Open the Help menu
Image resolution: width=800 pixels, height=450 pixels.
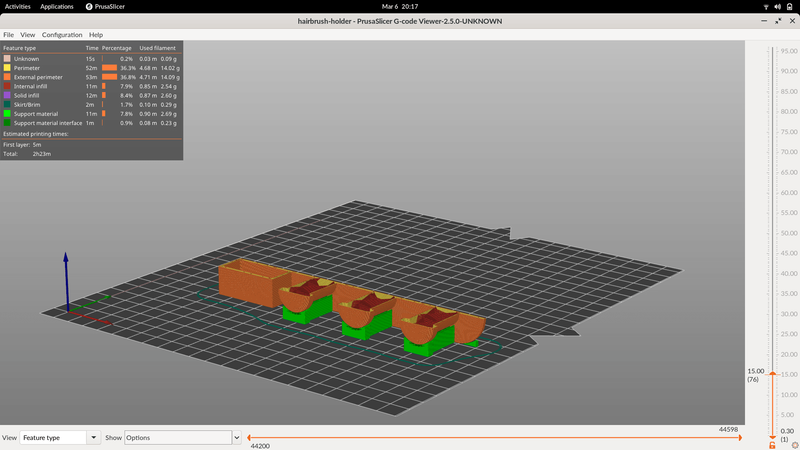[96, 35]
